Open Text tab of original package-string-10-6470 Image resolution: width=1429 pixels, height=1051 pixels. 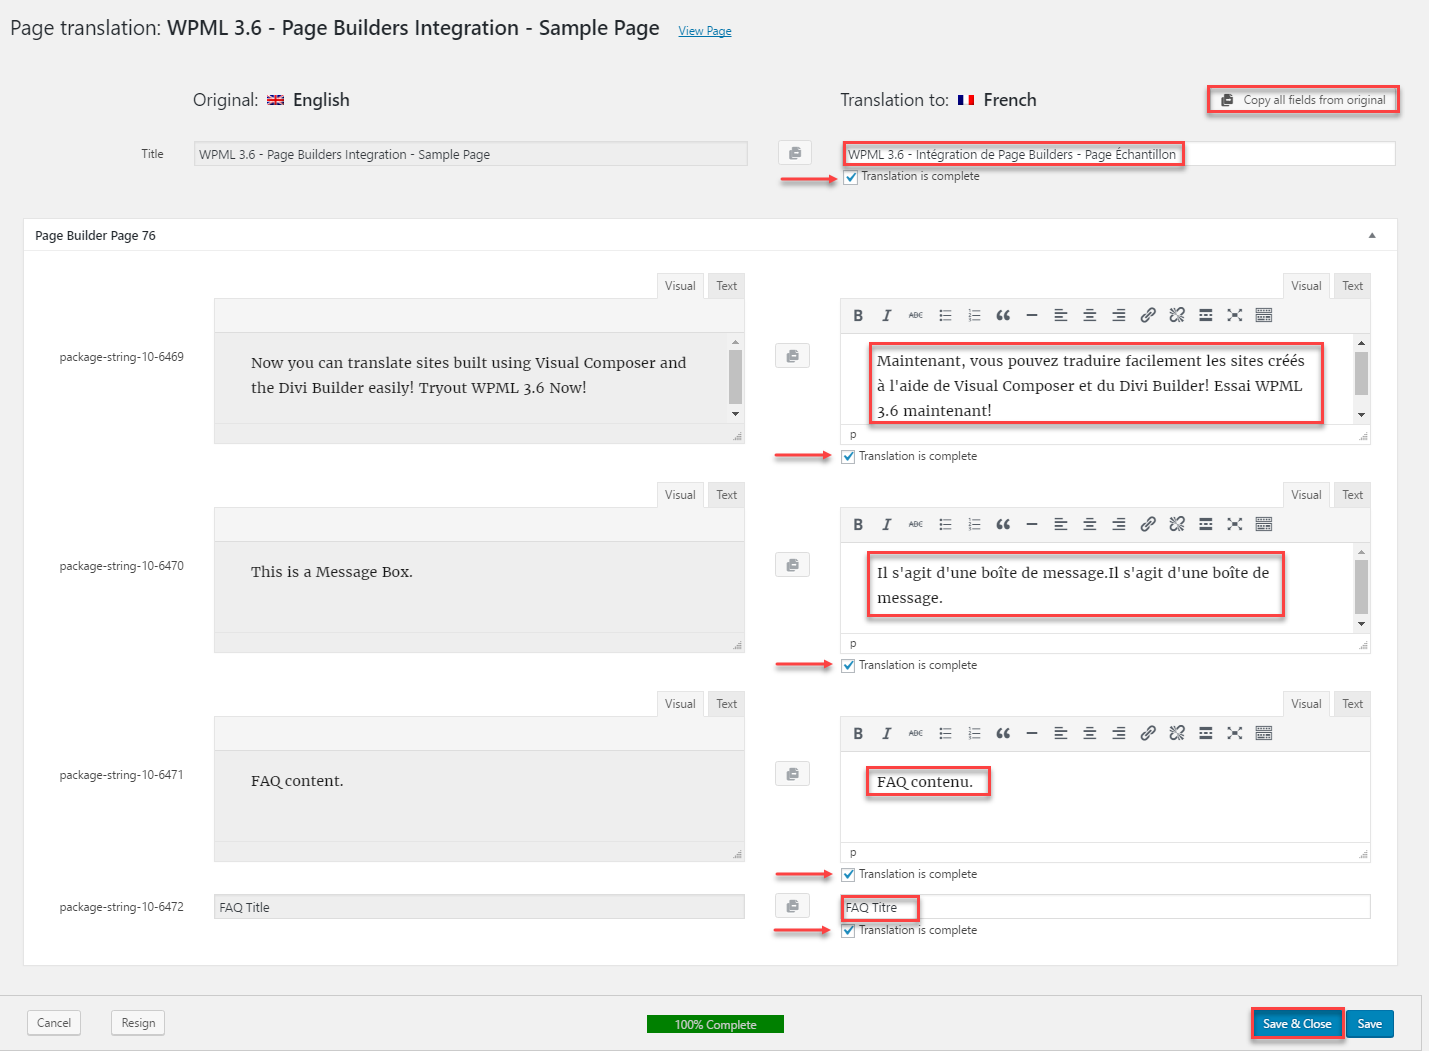point(727,495)
